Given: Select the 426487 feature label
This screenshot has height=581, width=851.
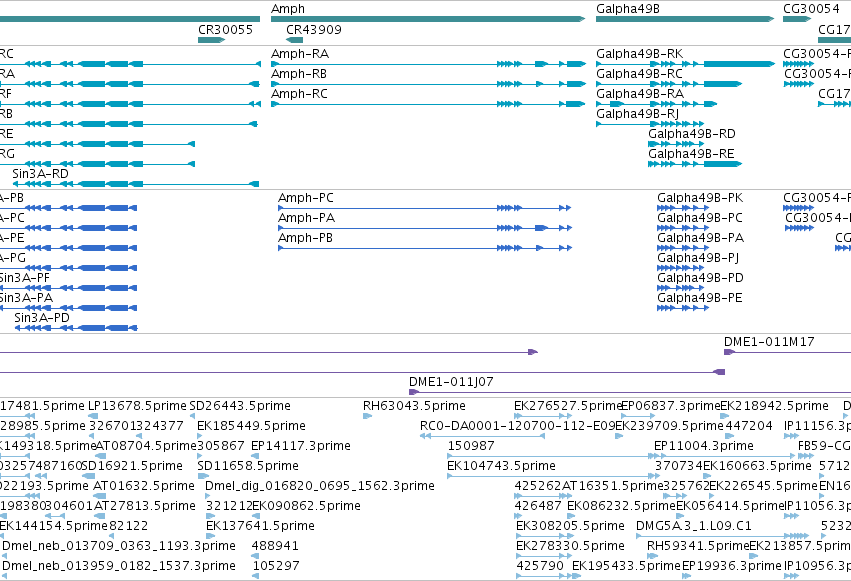Looking at the screenshot, I should tap(537, 506).
